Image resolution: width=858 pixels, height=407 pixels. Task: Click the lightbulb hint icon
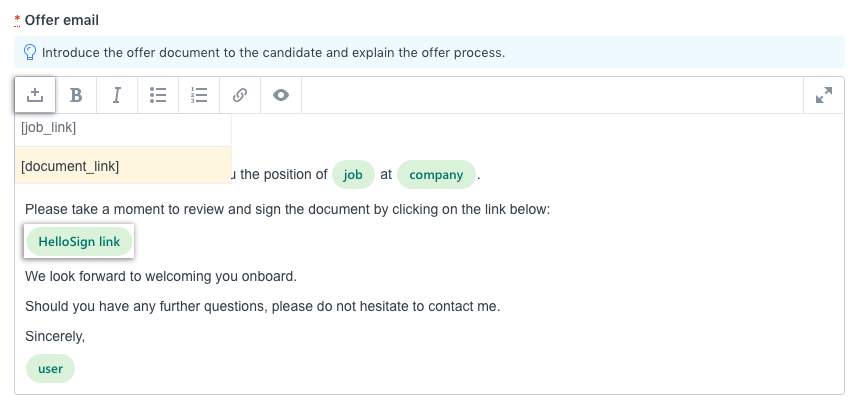tap(30, 53)
